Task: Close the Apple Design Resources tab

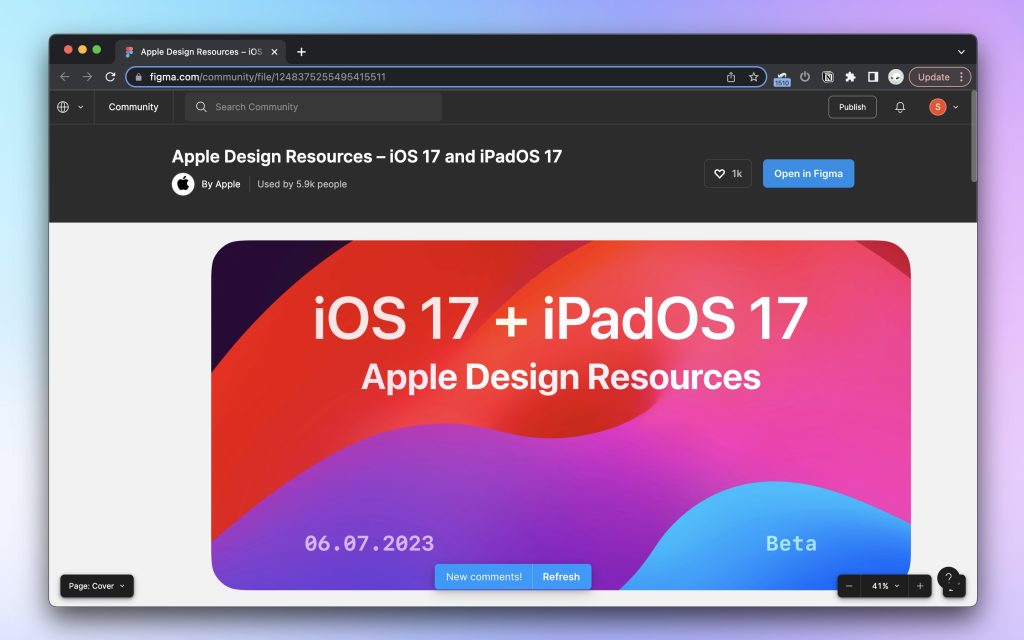Action: pos(274,52)
